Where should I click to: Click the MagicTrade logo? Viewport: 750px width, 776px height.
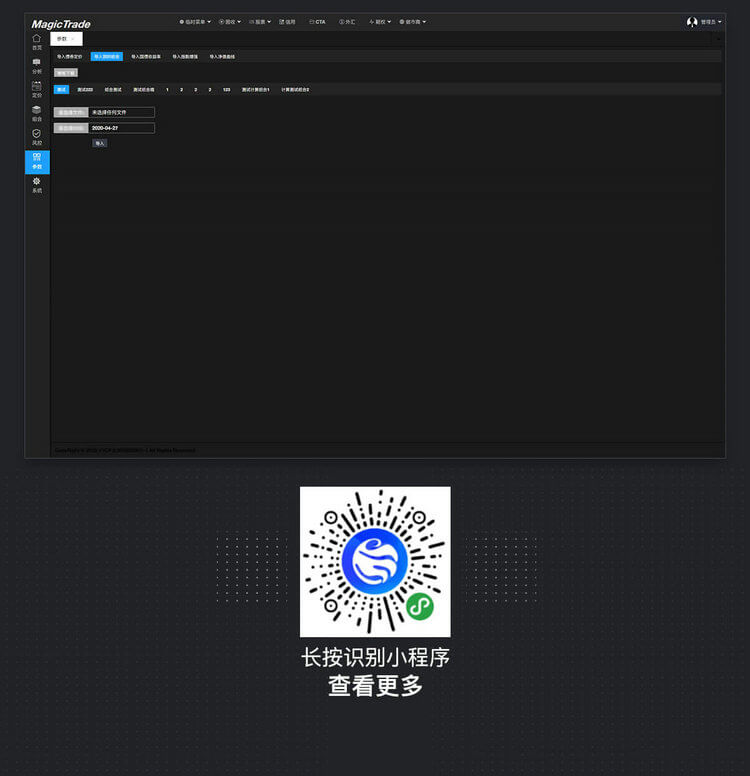[x=61, y=24]
